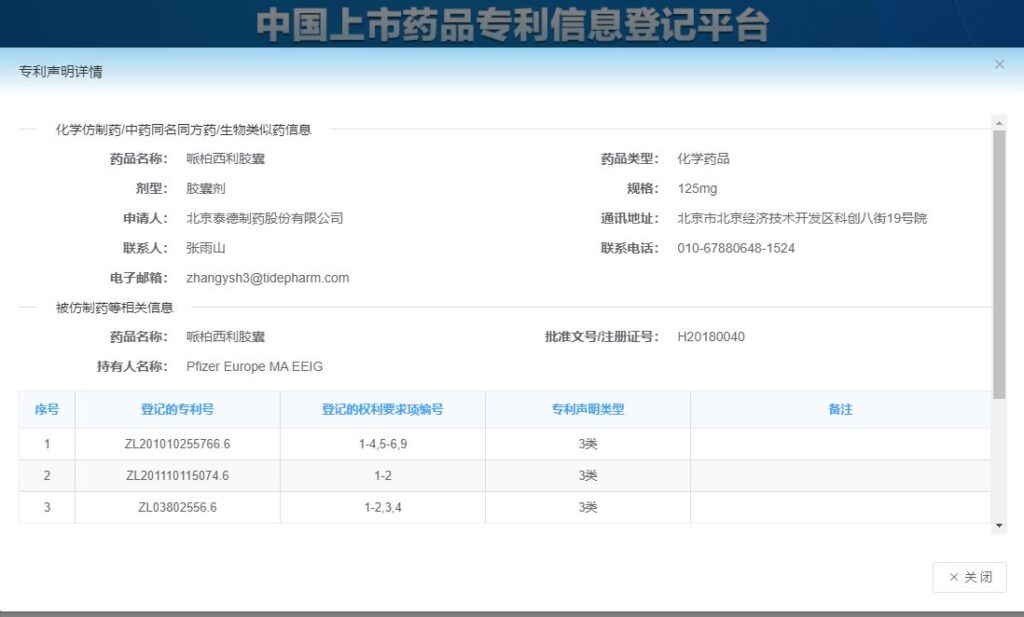1024x617 pixels.
Task: Close dialog with the X icon at top right
Action: coord(999,65)
